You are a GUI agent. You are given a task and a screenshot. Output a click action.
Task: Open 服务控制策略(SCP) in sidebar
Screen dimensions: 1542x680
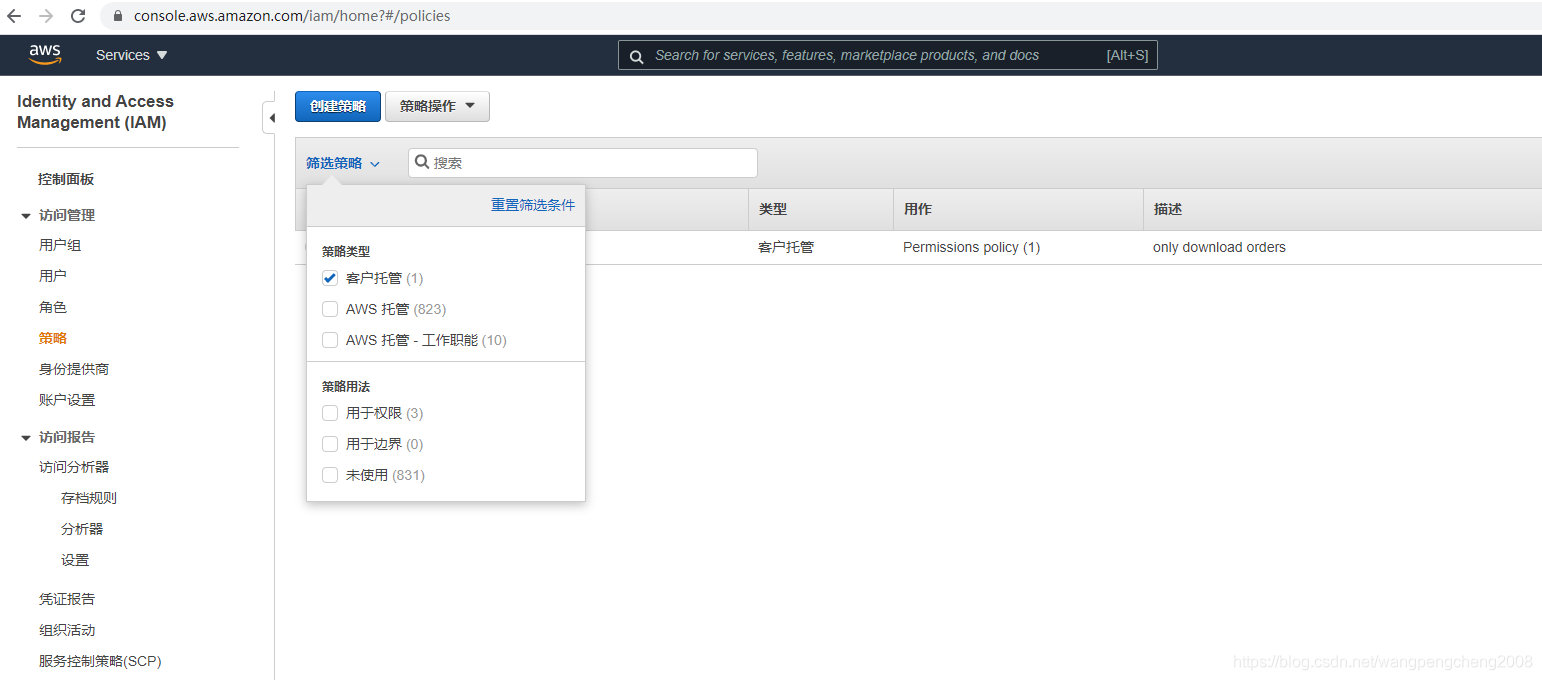pos(100,661)
